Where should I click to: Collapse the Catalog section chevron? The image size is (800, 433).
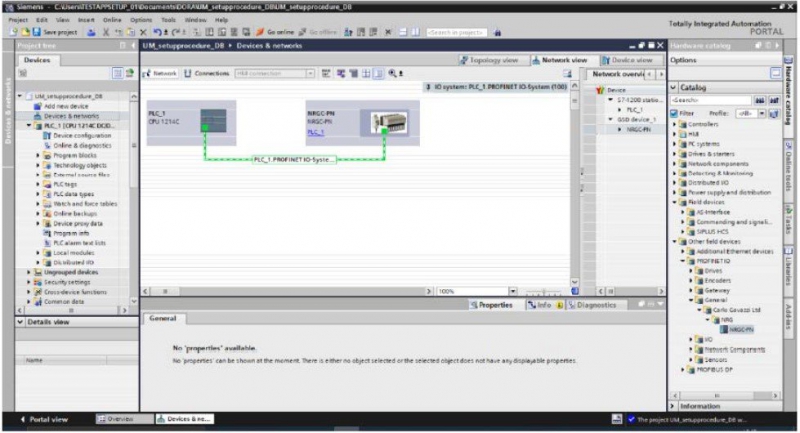tap(673, 88)
